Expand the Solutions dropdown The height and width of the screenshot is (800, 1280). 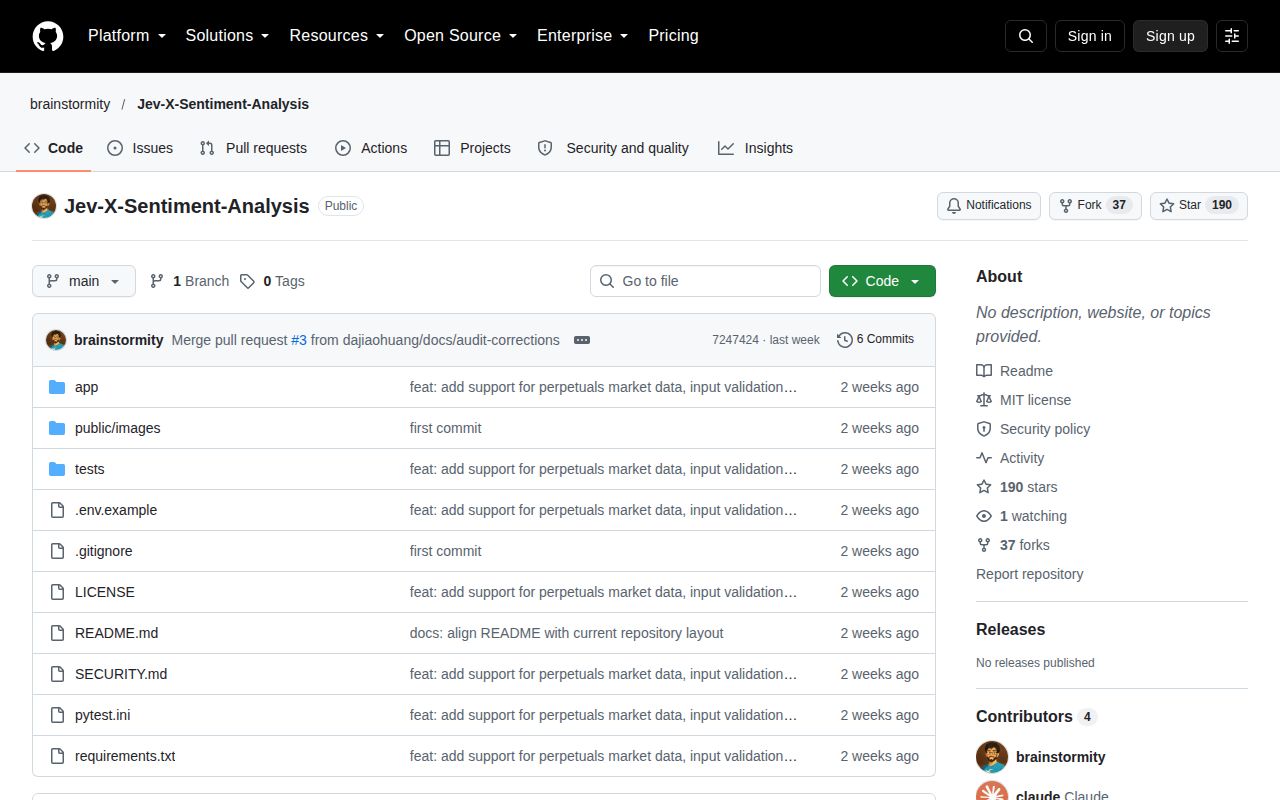228,36
